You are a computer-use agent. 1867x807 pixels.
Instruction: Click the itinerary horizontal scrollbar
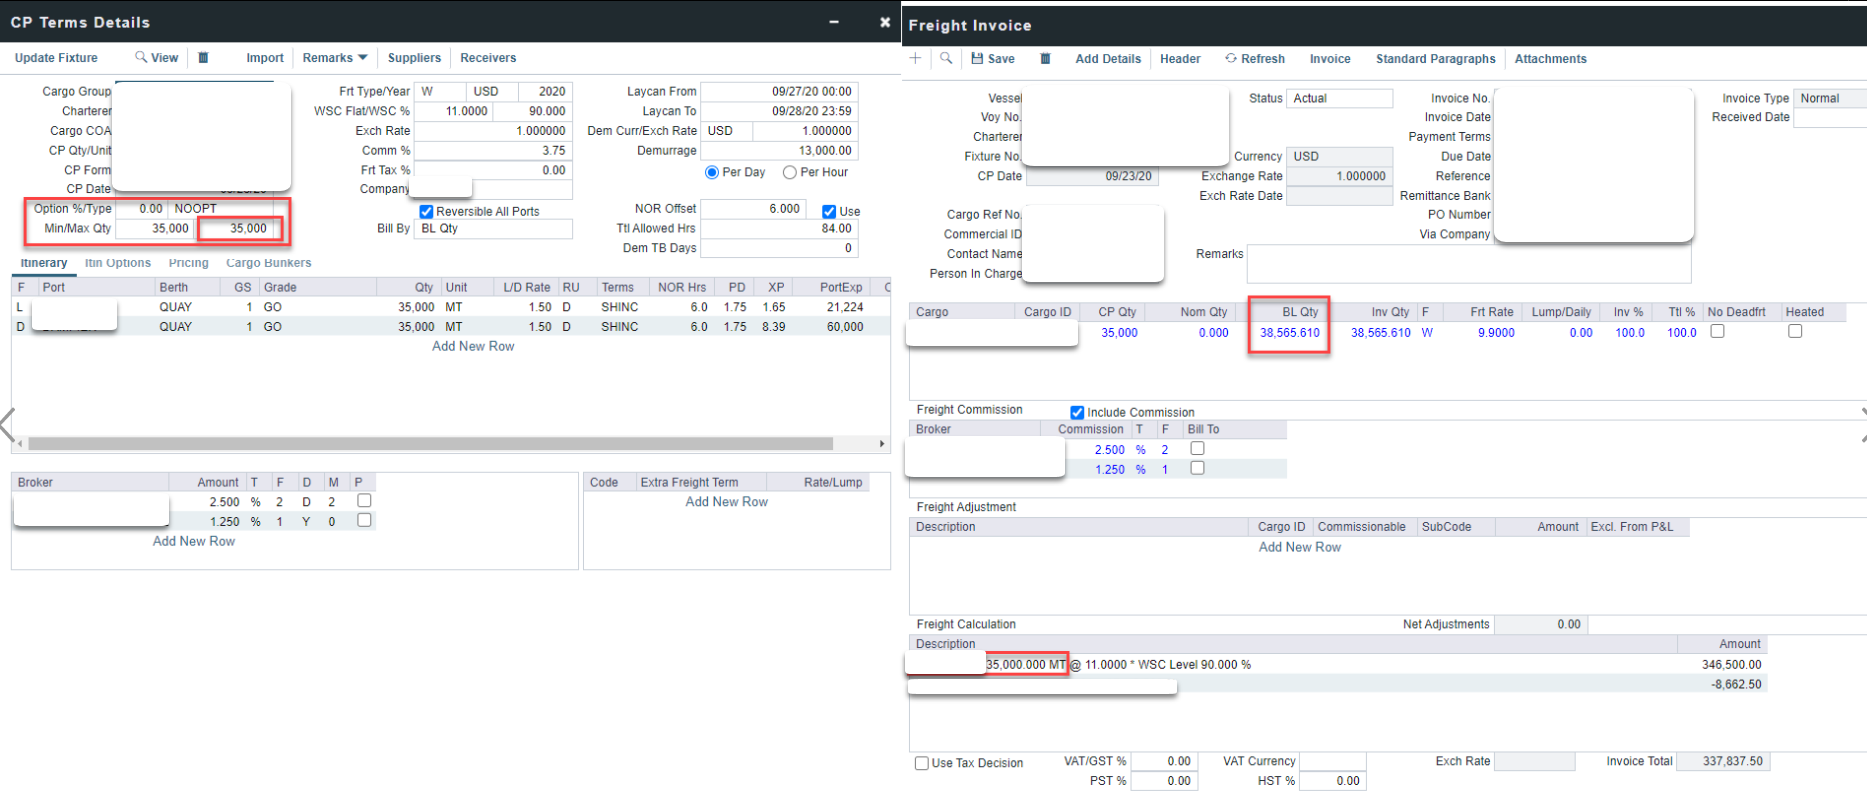pyautogui.click(x=430, y=443)
